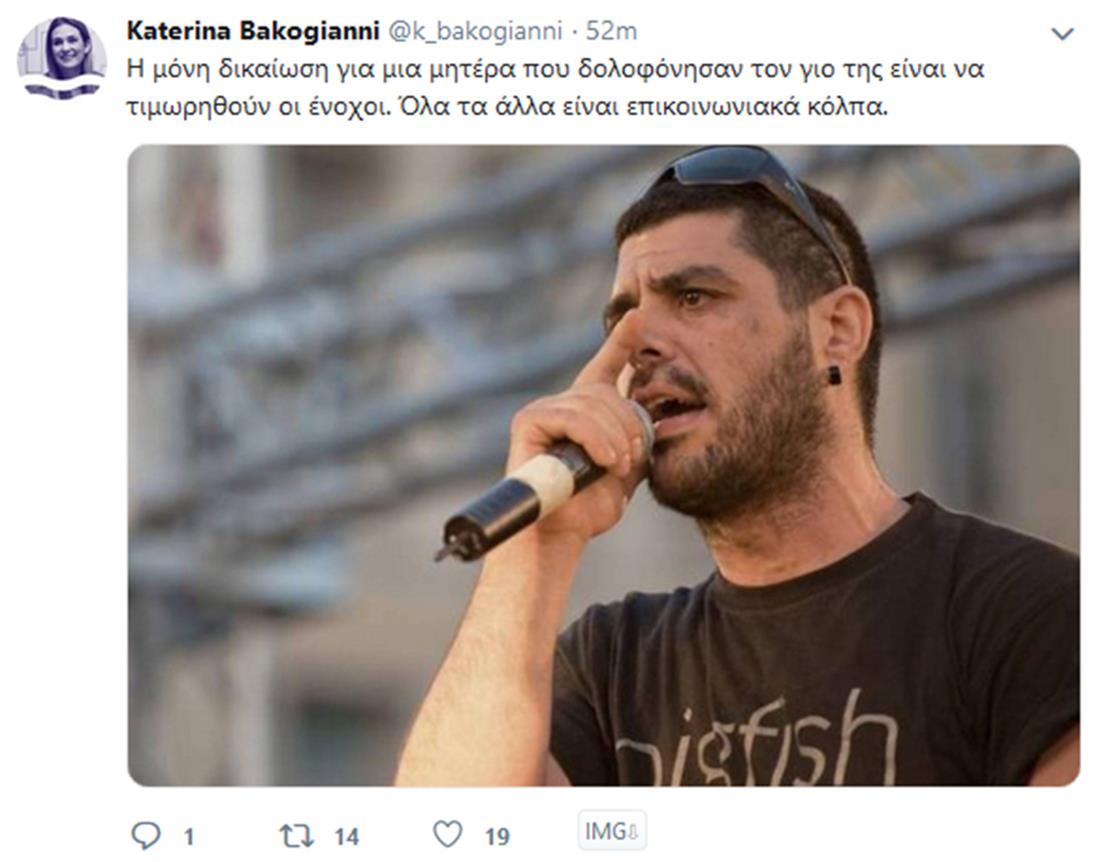The width and height of the screenshot is (1099, 862).
Task: Show who retweeted via the 14 count
Action: [x=346, y=836]
